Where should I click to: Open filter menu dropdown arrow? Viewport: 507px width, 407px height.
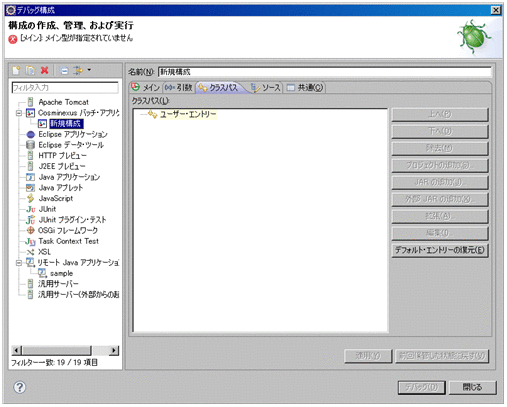click(89, 70)
